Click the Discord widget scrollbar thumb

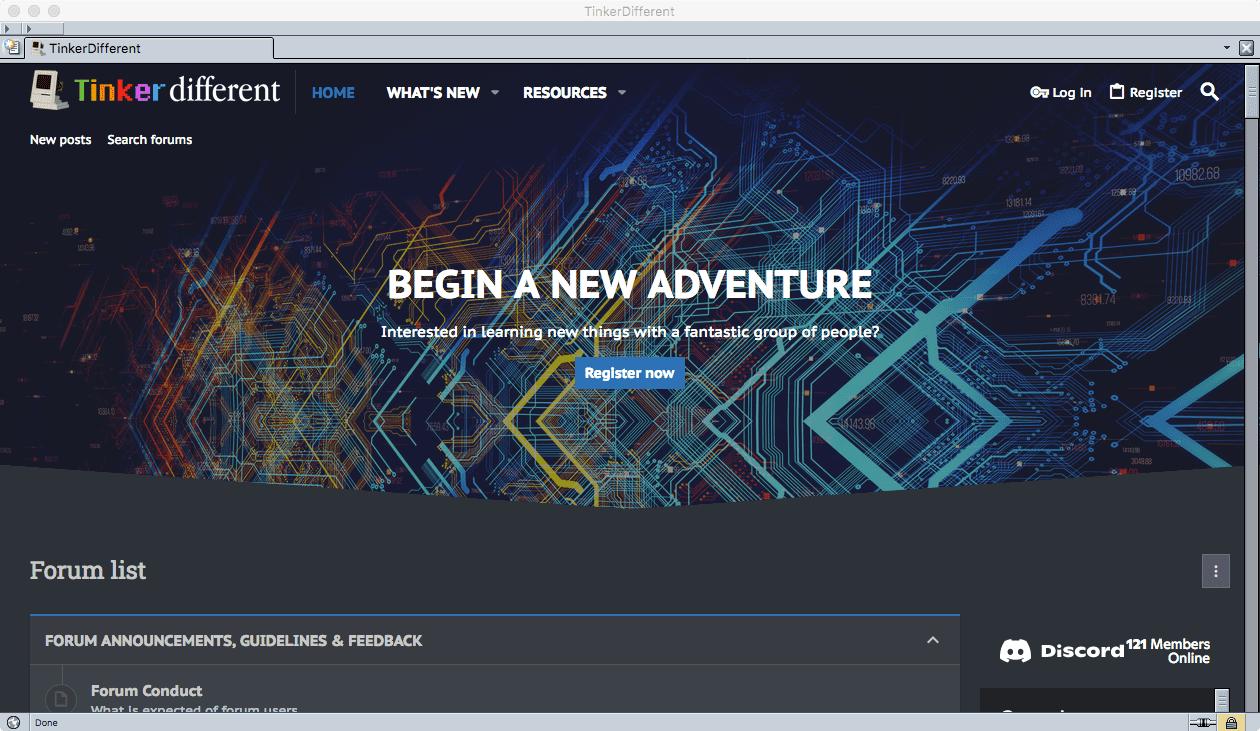coord(1222,700)
